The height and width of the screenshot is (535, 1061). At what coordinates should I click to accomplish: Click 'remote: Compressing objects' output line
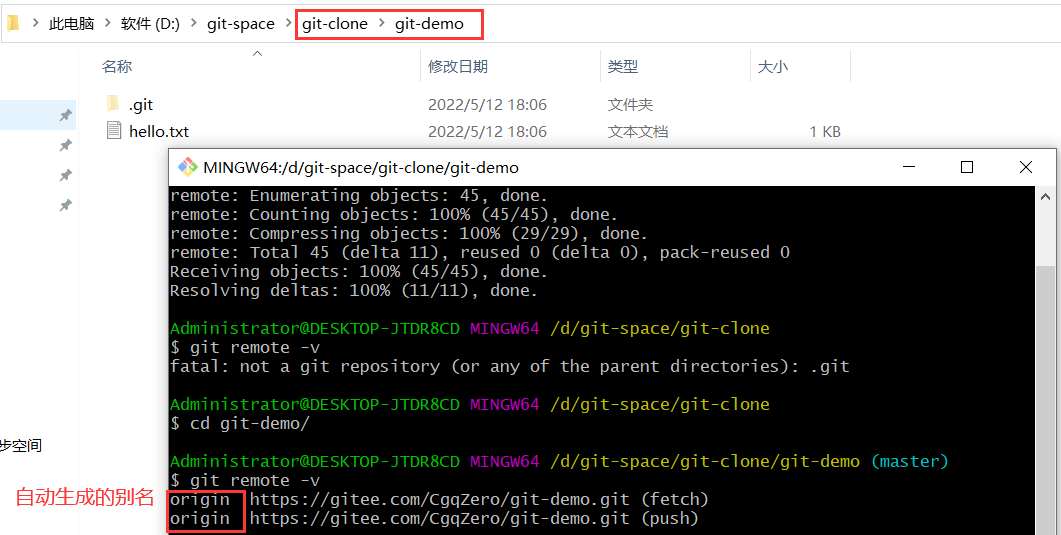(409, 234)
